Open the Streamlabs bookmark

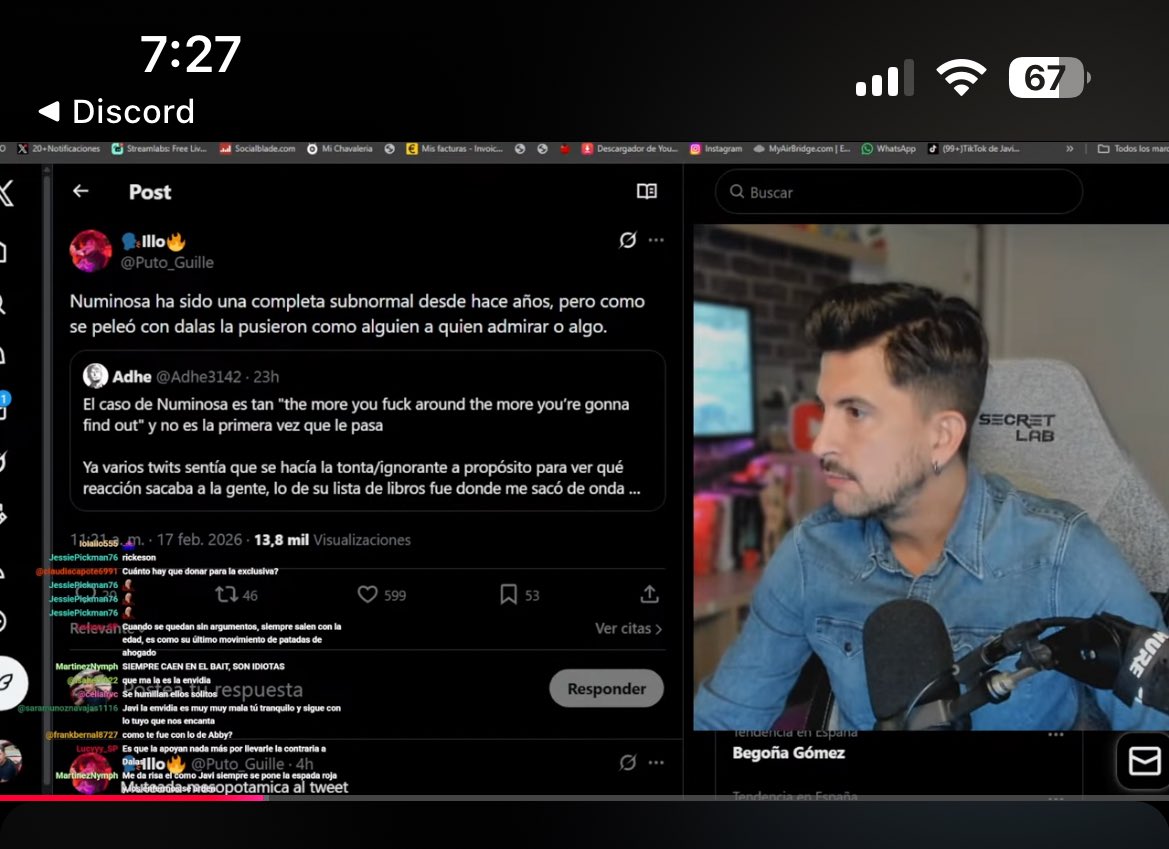[x=159, y=149]
